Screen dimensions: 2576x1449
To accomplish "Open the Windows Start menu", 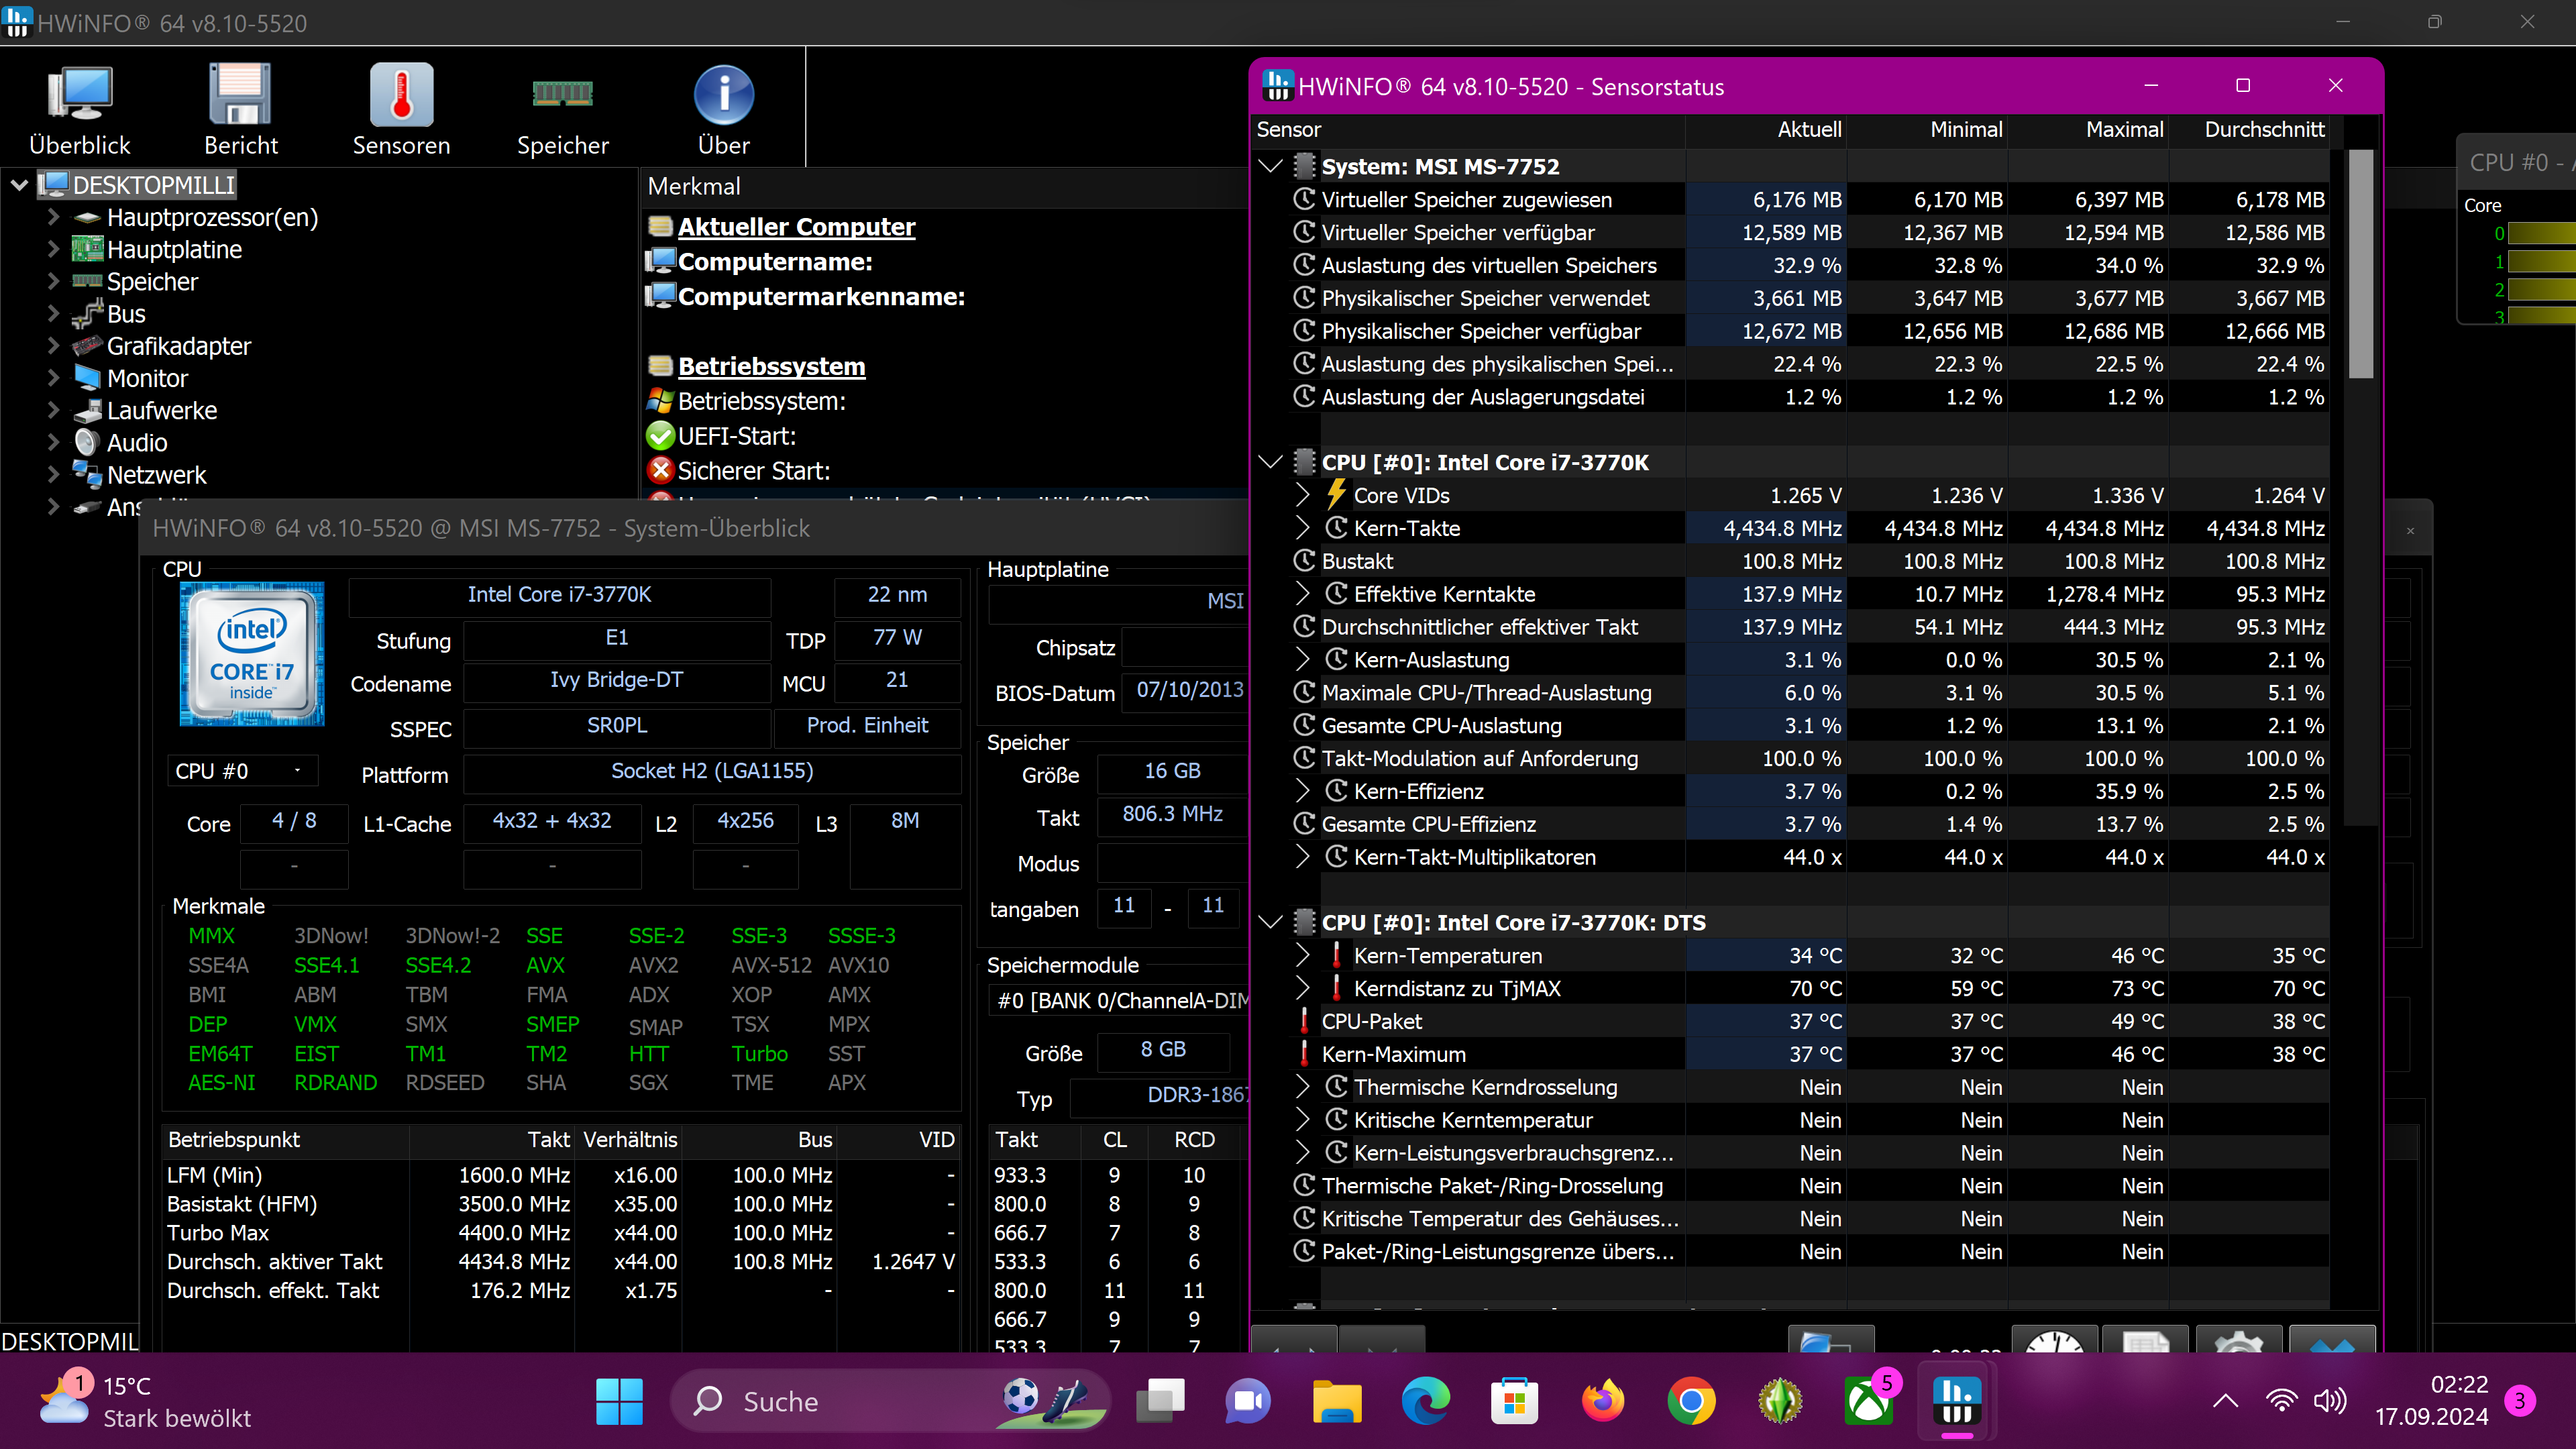I will 619,1401.
